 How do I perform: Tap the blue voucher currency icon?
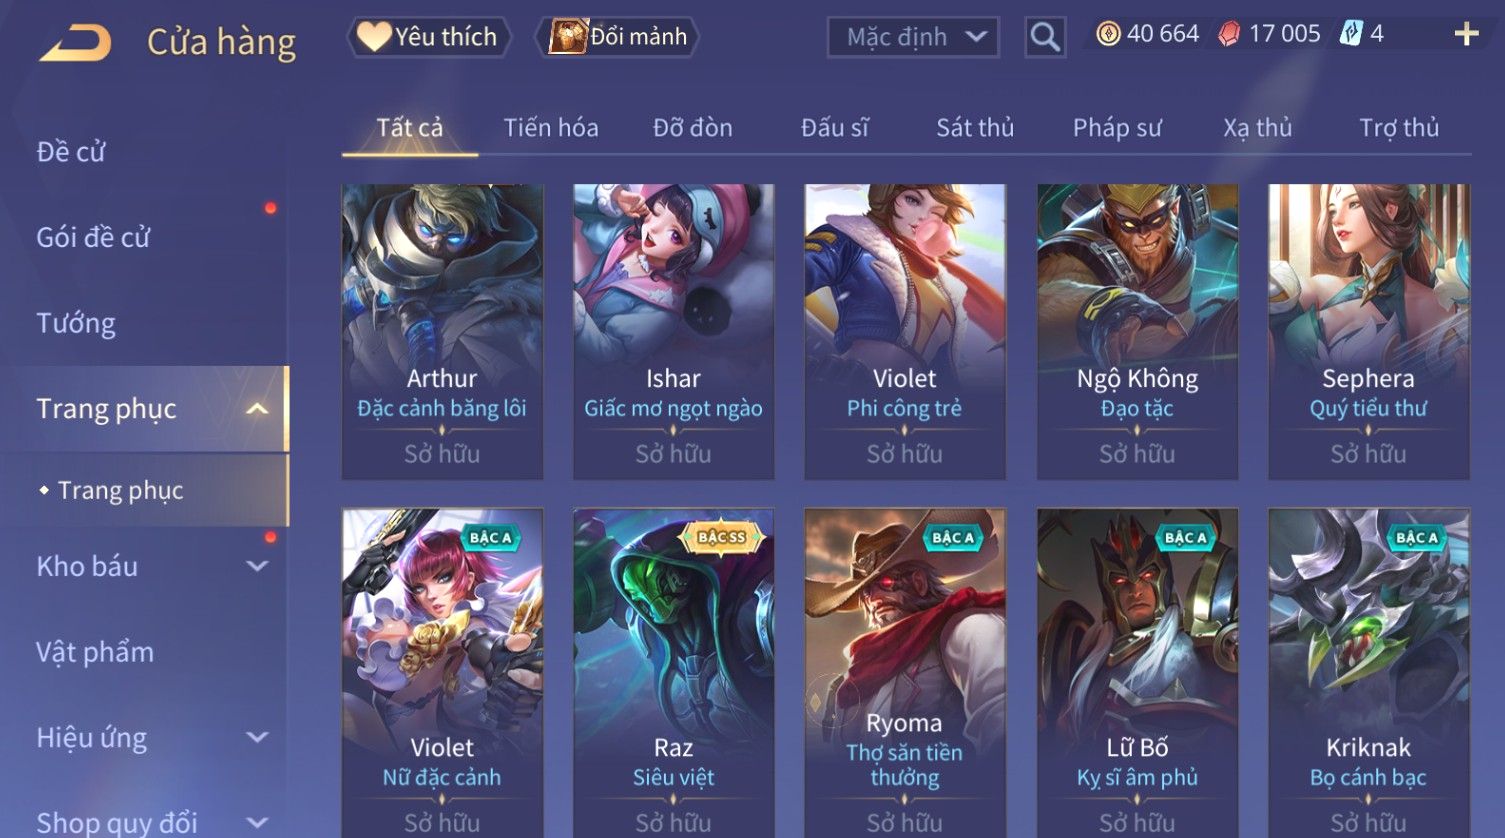pyautogui.click(x=1351, y=34)
